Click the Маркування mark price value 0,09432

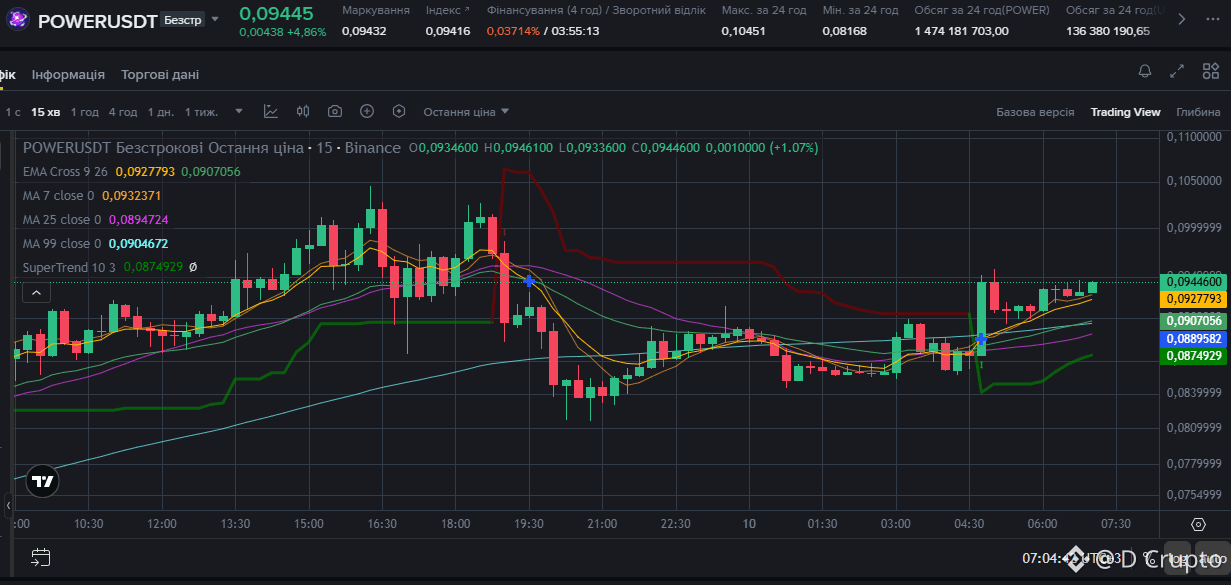(x=364, y=31)
